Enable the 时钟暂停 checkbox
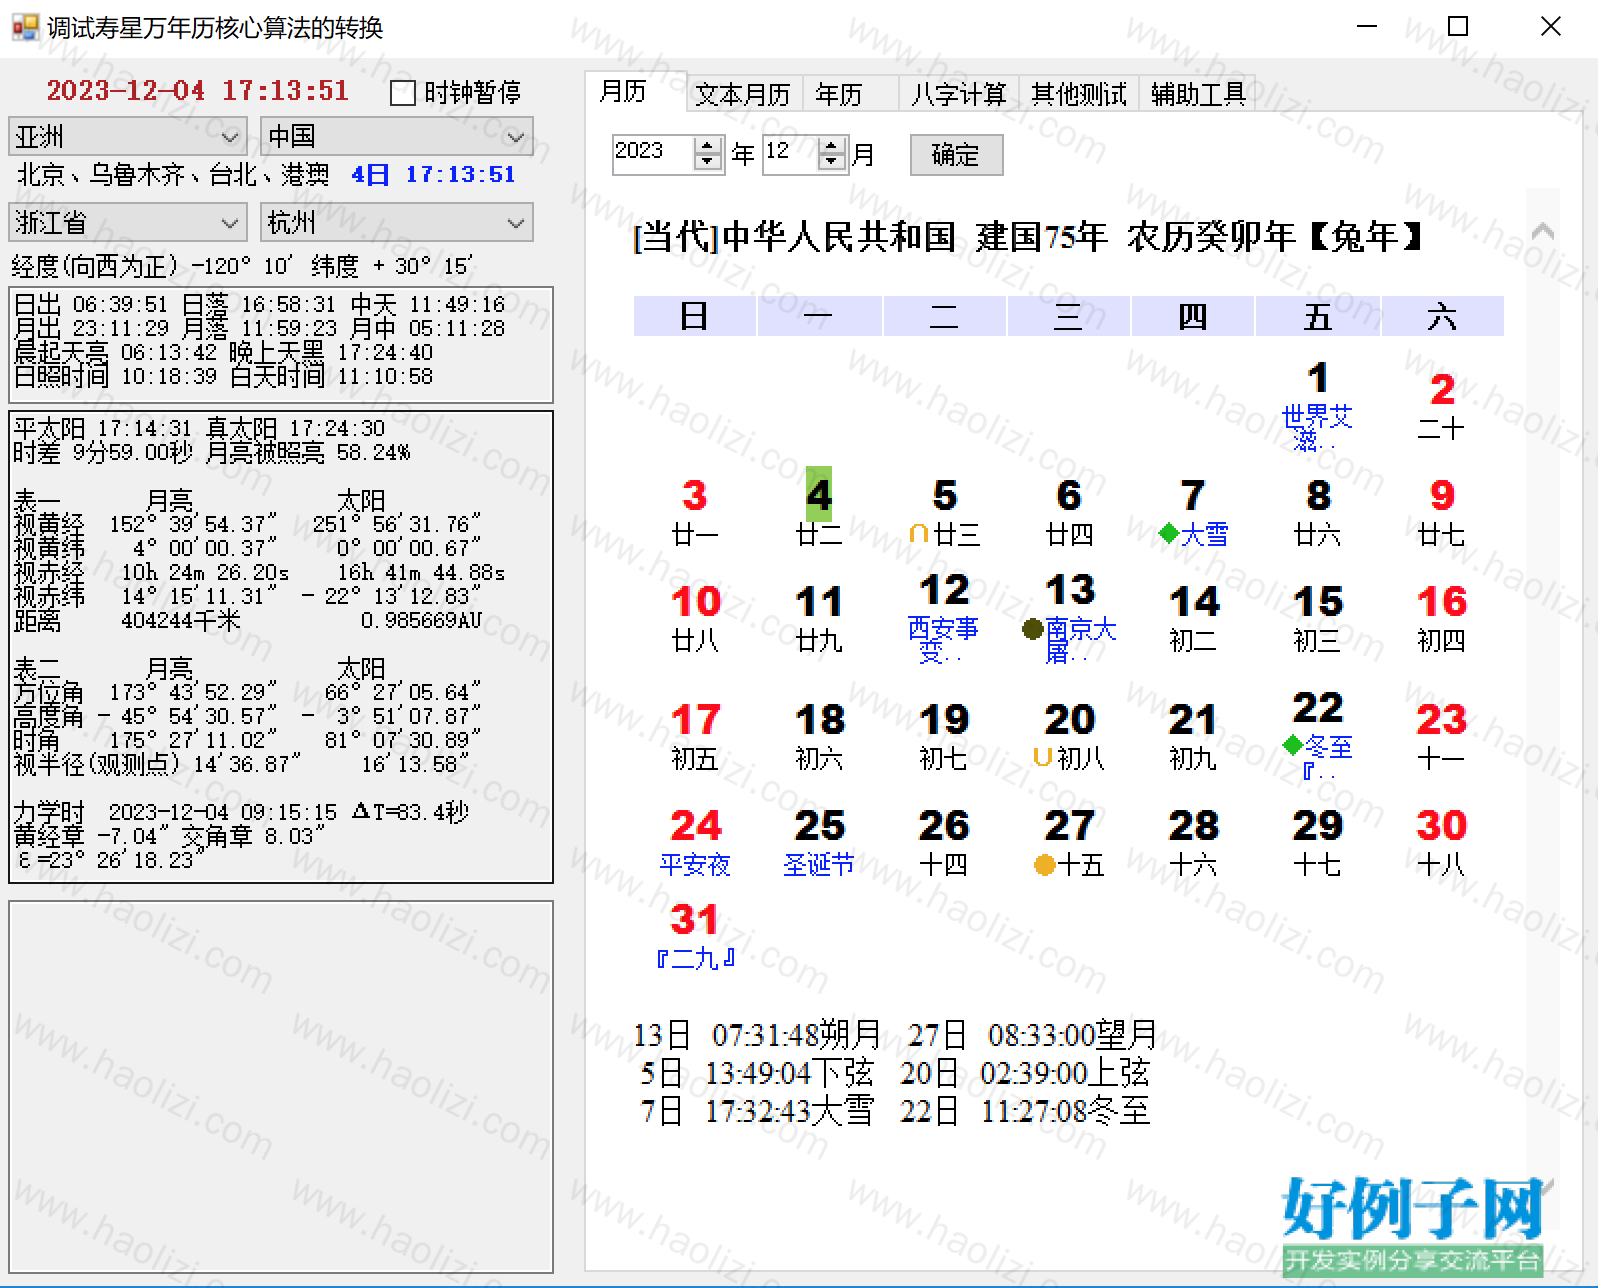1598x1288 pixels. (x=402, y=93)
